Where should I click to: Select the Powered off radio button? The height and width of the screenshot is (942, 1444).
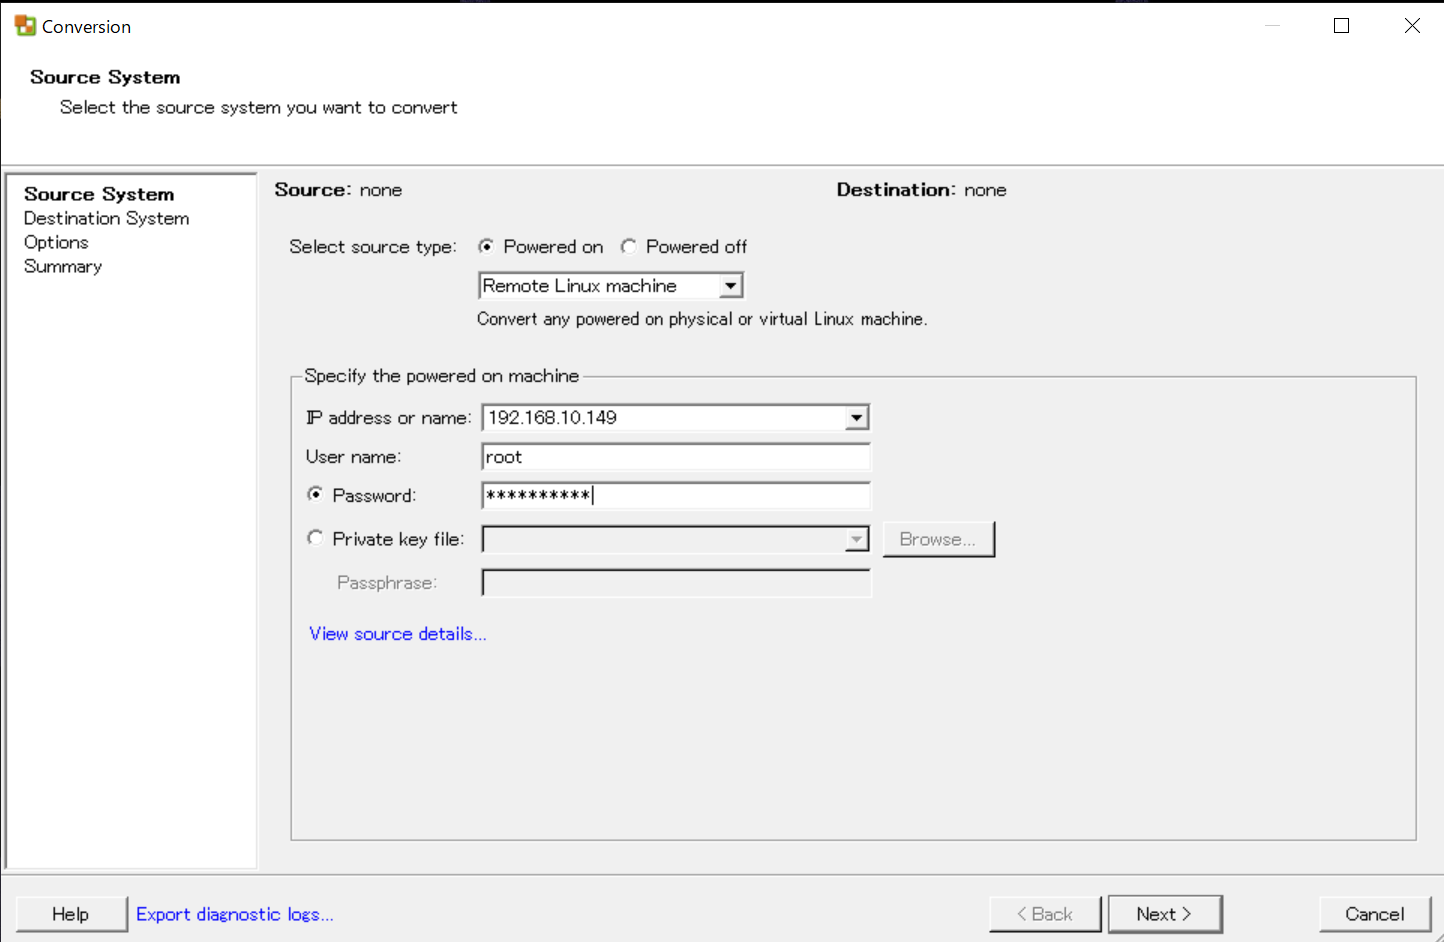628,246
